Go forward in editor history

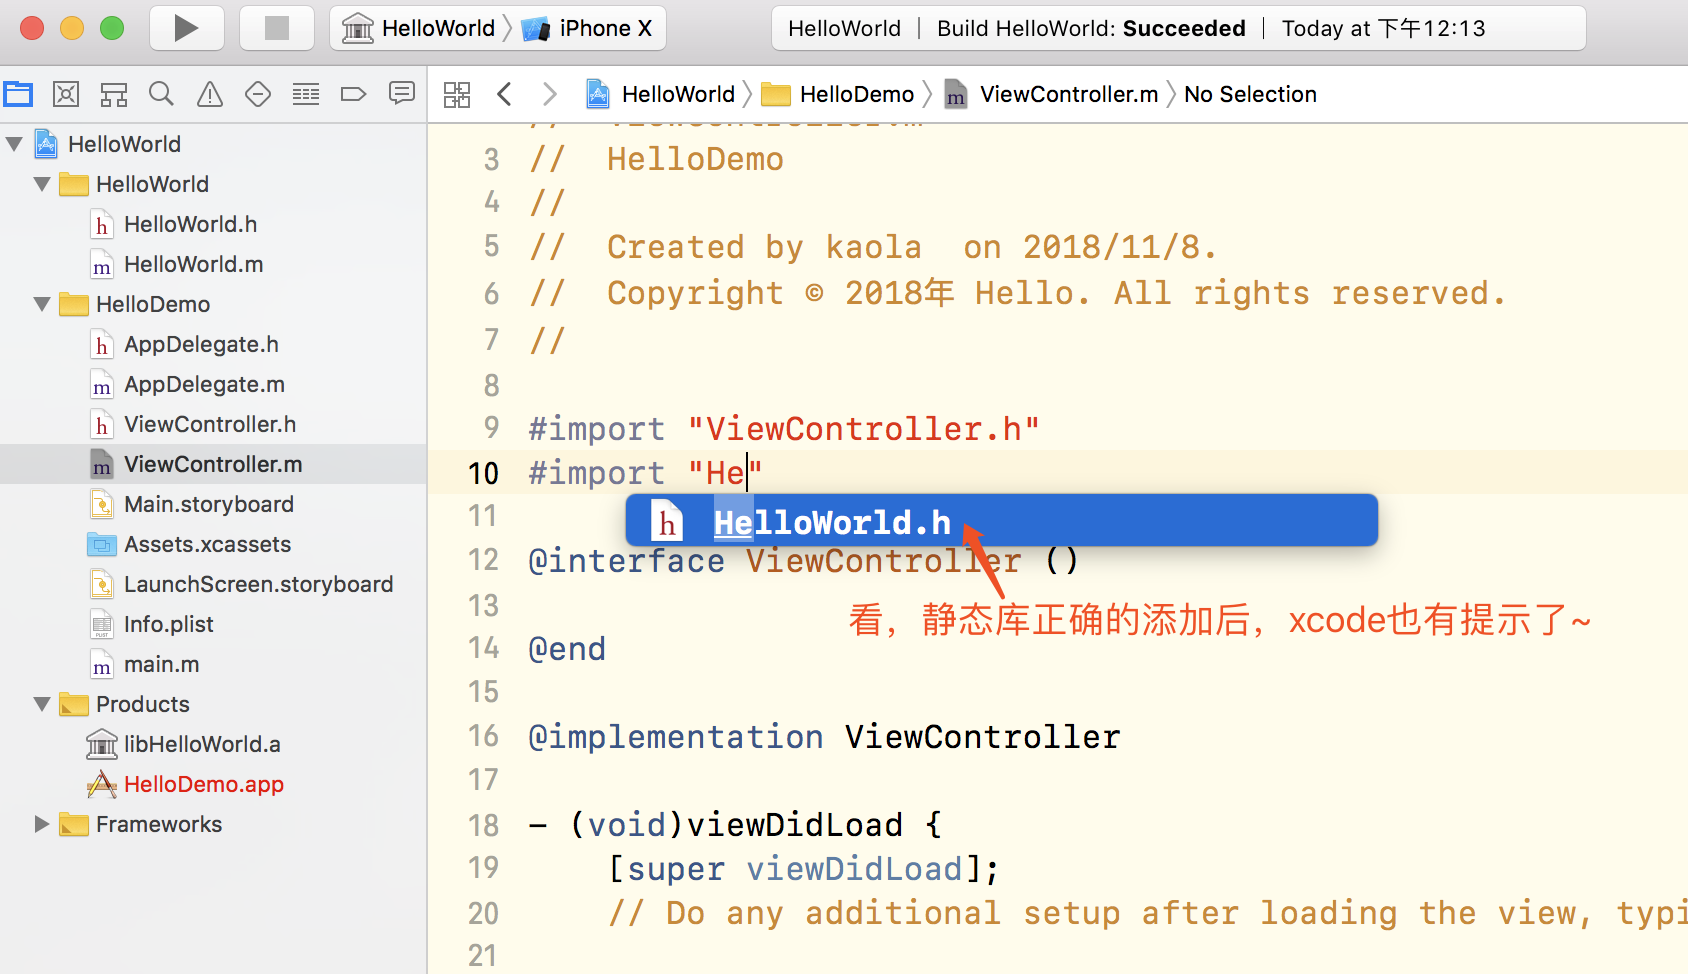pyautogui.click(x=549, y=95)
